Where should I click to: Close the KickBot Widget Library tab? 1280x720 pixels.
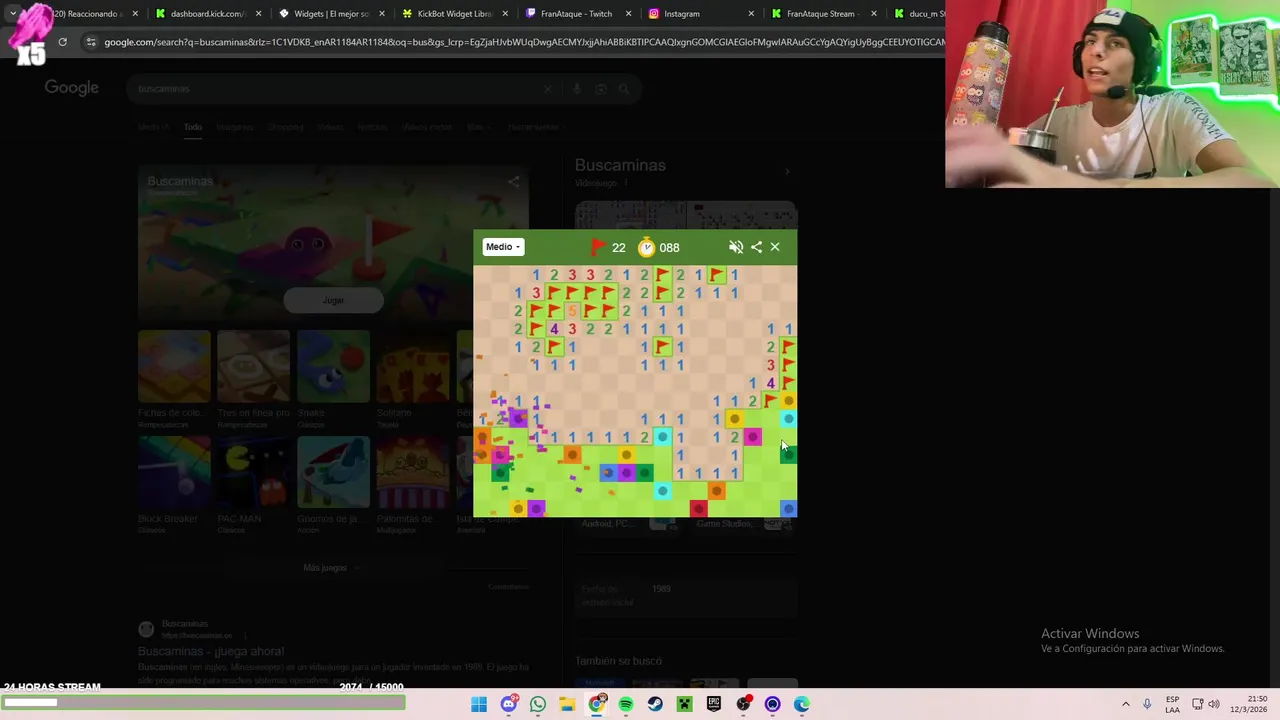click(x=505, y=14)
